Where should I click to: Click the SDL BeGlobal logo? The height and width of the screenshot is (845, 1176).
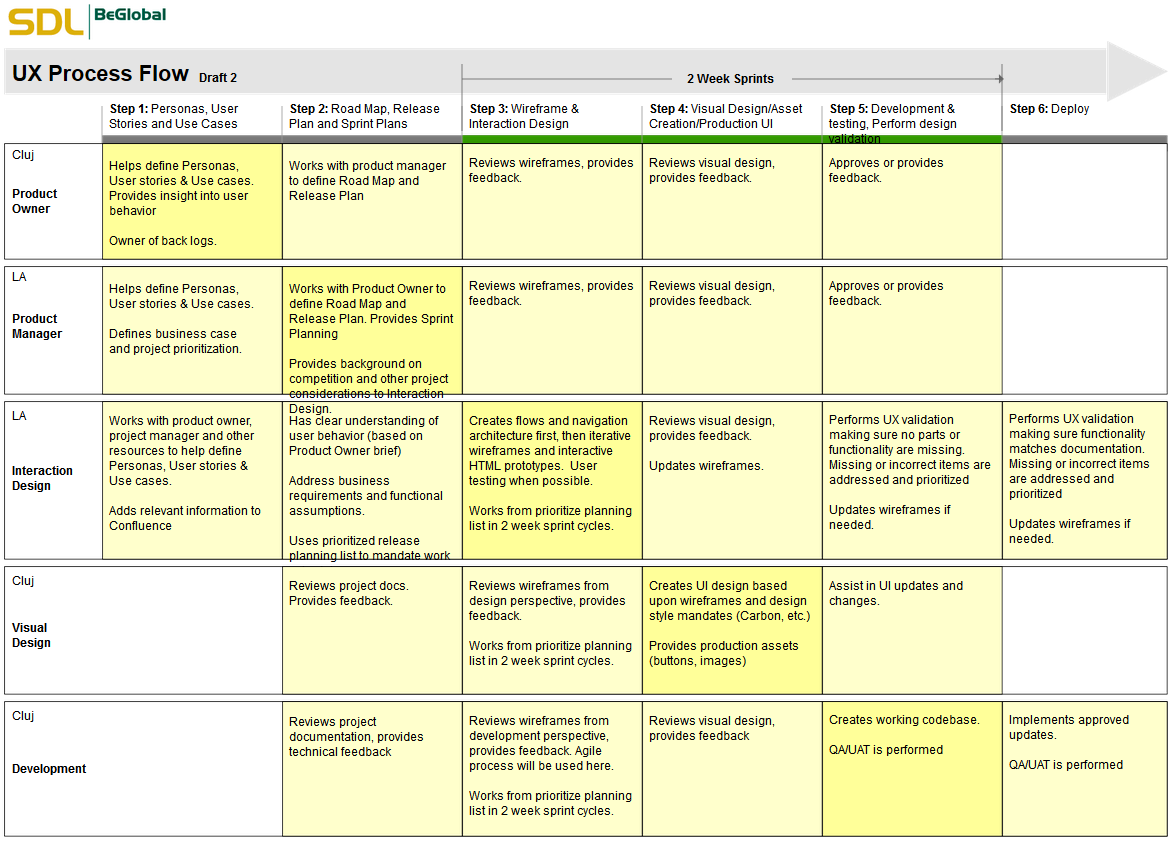click(x=87, y=20)
